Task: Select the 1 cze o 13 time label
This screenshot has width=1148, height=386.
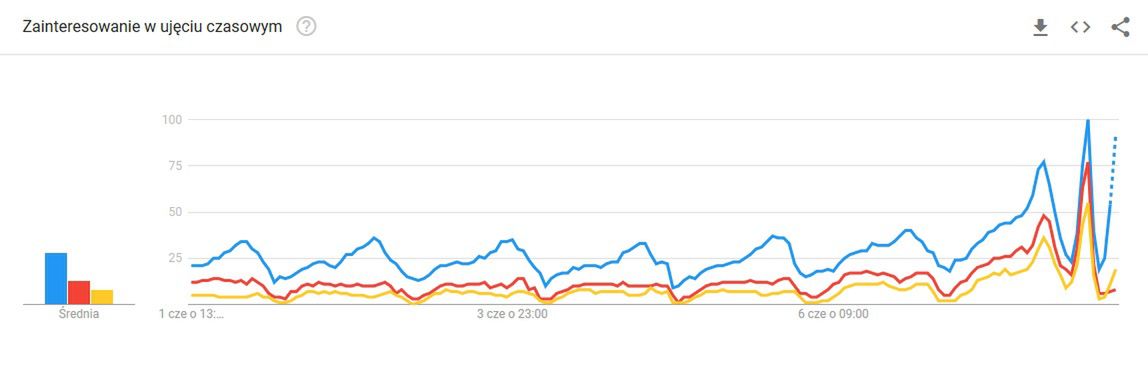Action: pyautogui.click(x=192, y=315)
